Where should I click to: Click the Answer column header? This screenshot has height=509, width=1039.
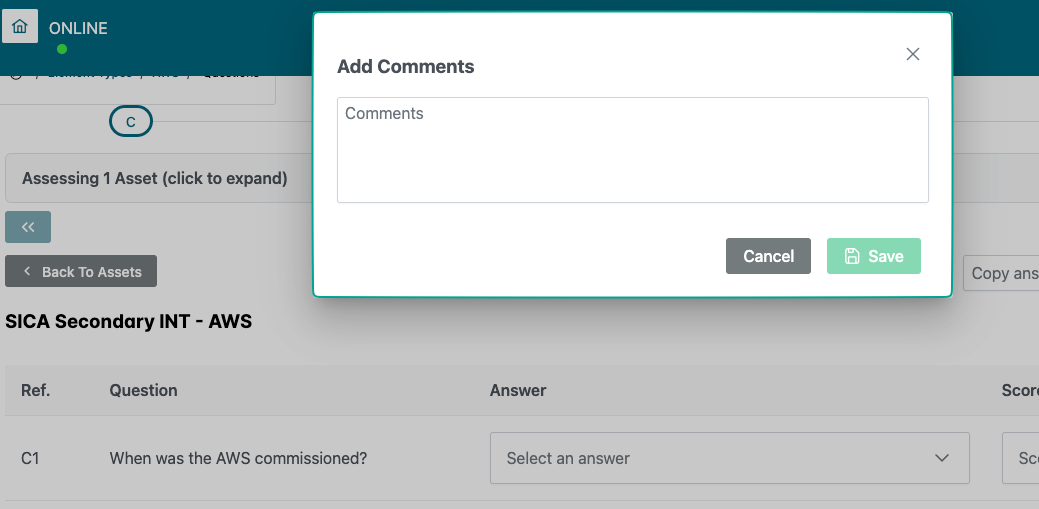click(518, 390)
